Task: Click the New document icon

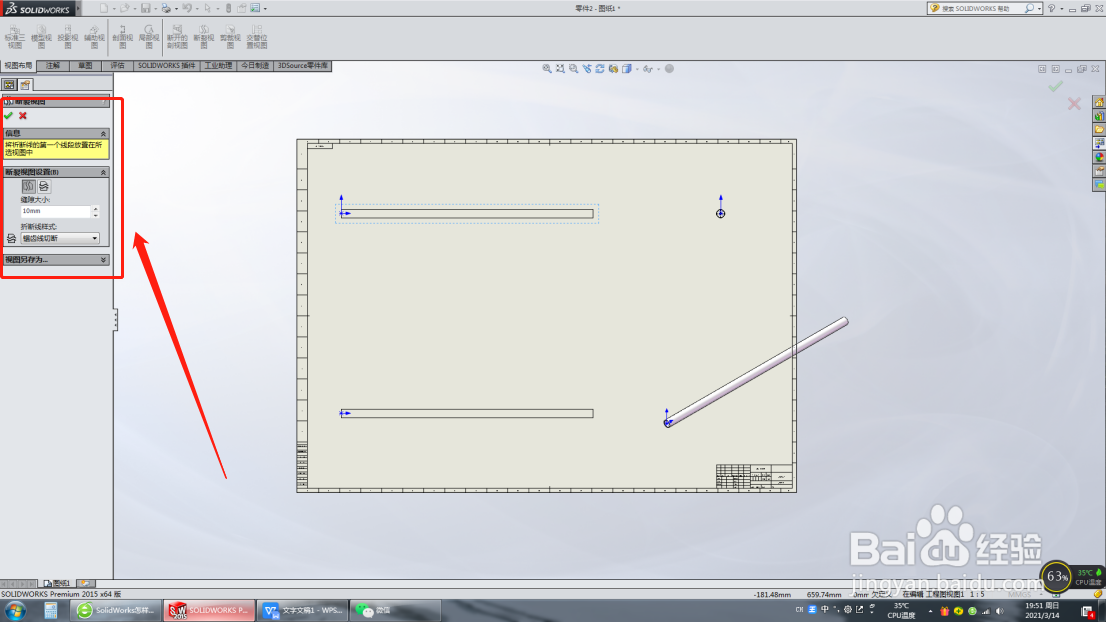Action: pos(104,8)
